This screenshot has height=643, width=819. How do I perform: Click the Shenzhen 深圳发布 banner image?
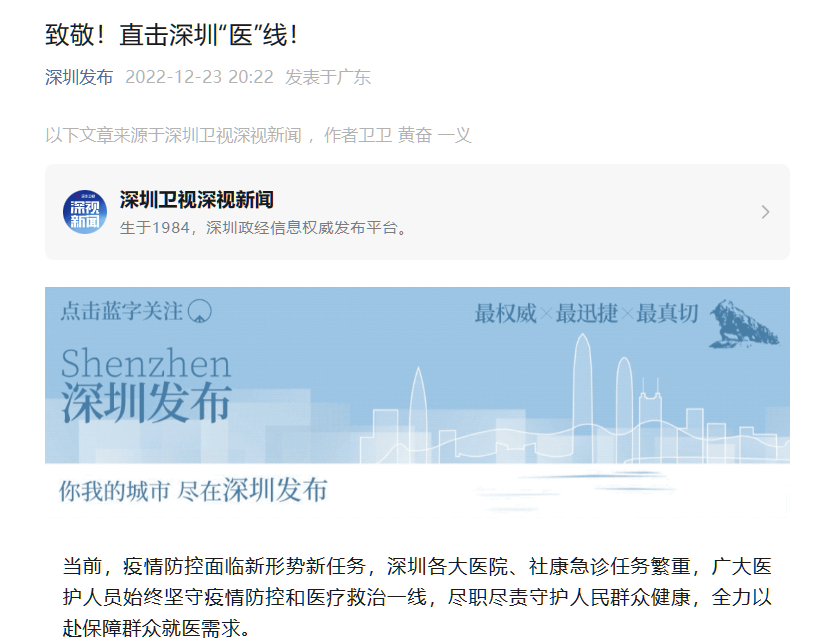pos(417,402)
